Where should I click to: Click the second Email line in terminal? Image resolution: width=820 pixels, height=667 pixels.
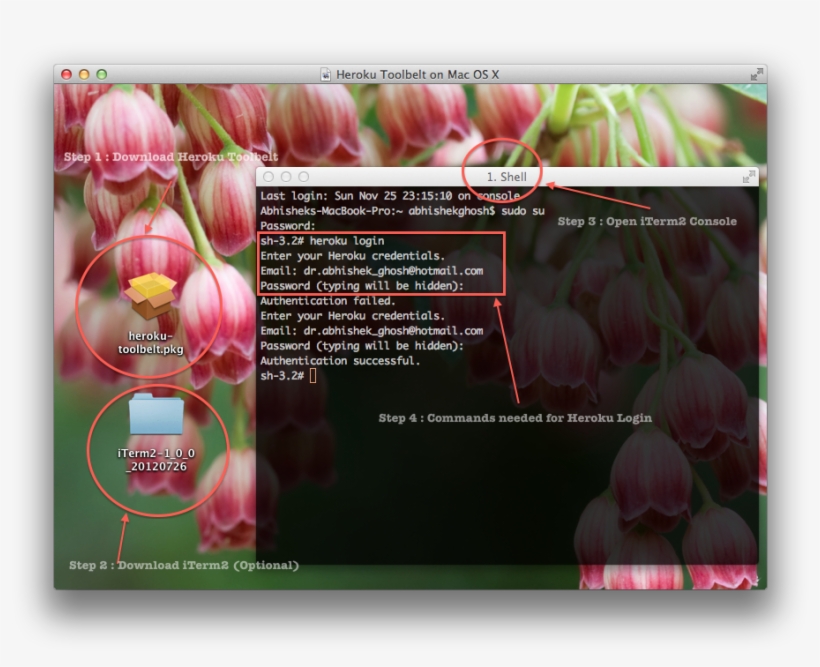(372, 331)
